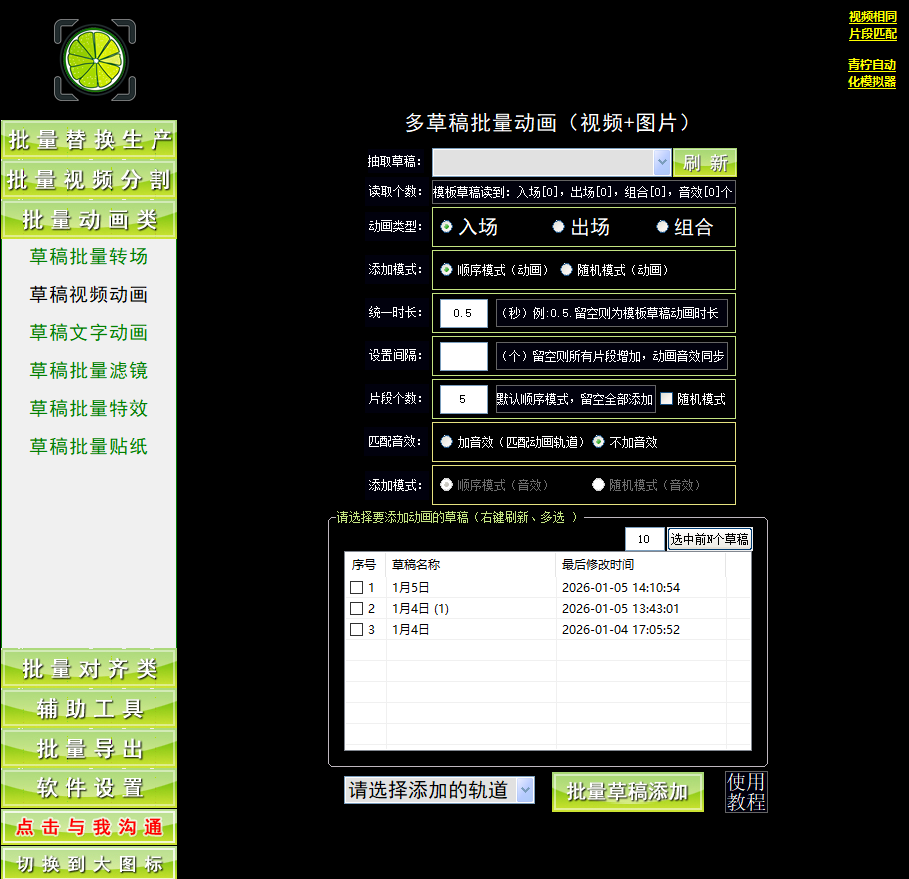Image resolution: width=909 pixels, height=879 pixels.
Task: Check the draft 1月5日 checkbox
Action: (x=356, y=588)
